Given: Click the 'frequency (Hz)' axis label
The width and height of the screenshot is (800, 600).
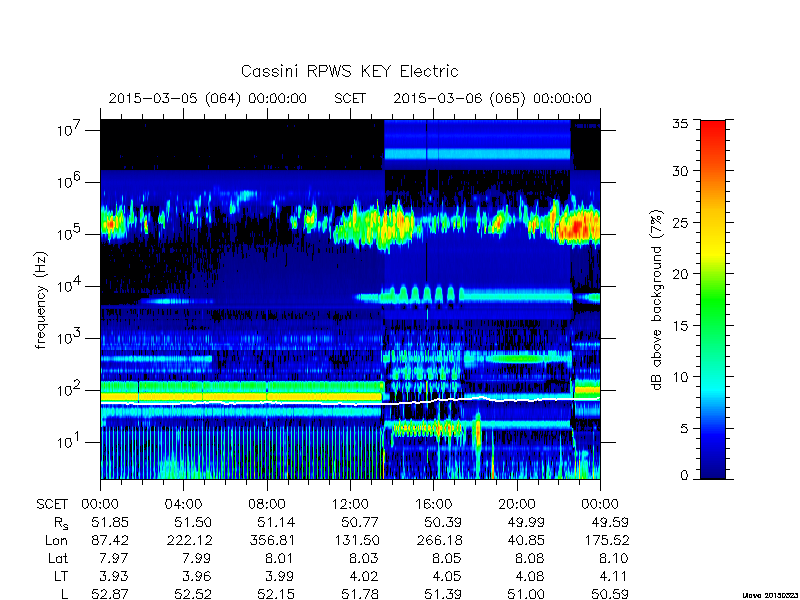Looking at the screenshot, I should 41,300.
